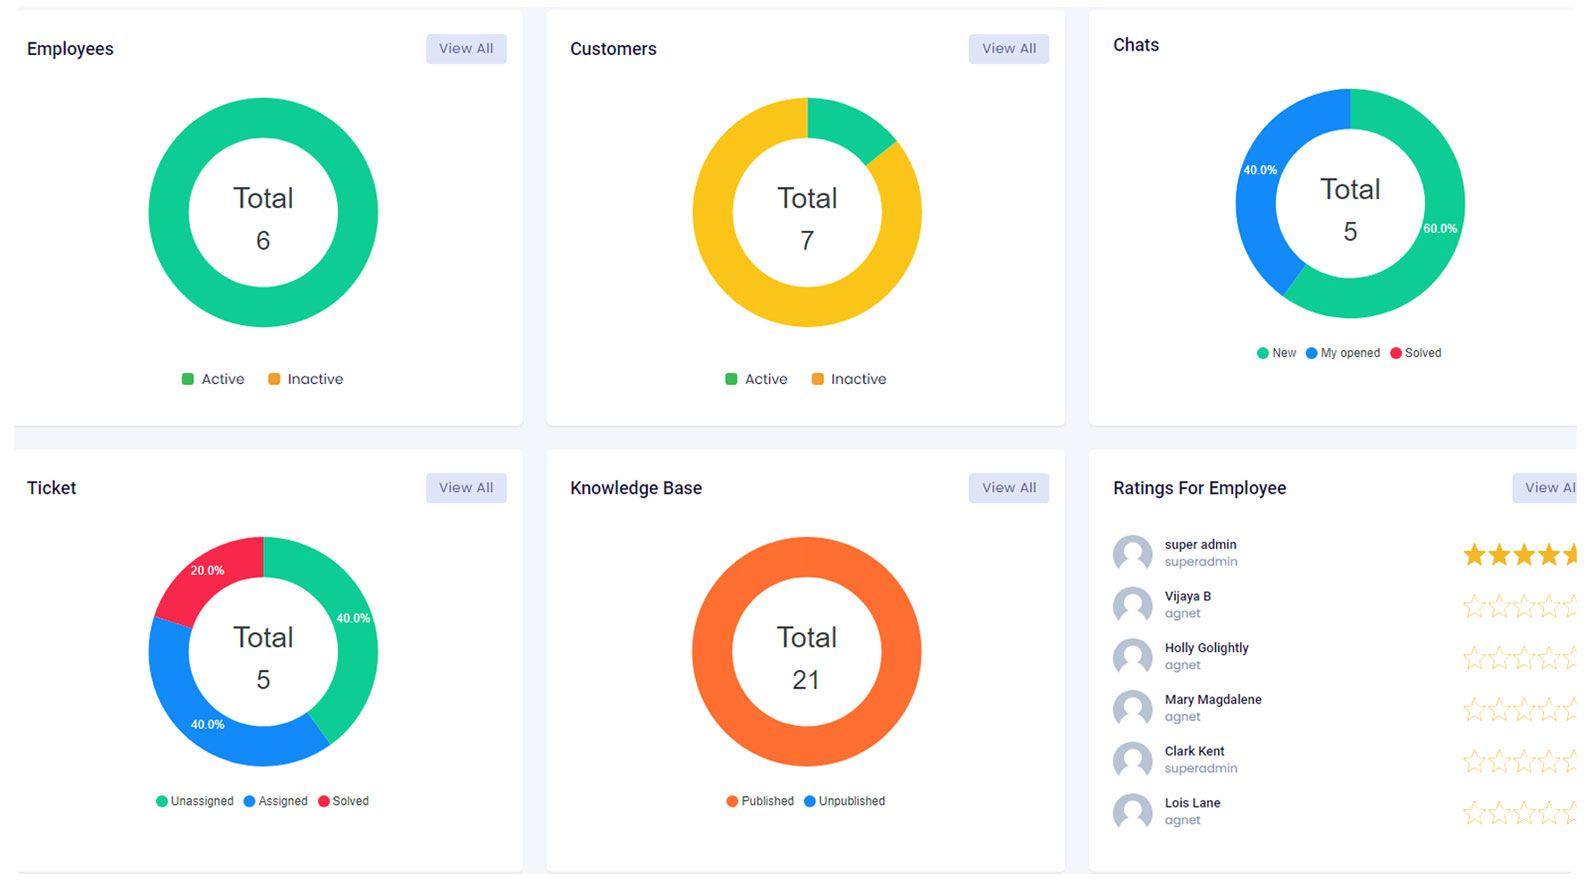Image resolution: width=1590 pixels, height=881 pixels.
Task: Click Holly Golightly's profile avatar
Action: pos(1132,657)
